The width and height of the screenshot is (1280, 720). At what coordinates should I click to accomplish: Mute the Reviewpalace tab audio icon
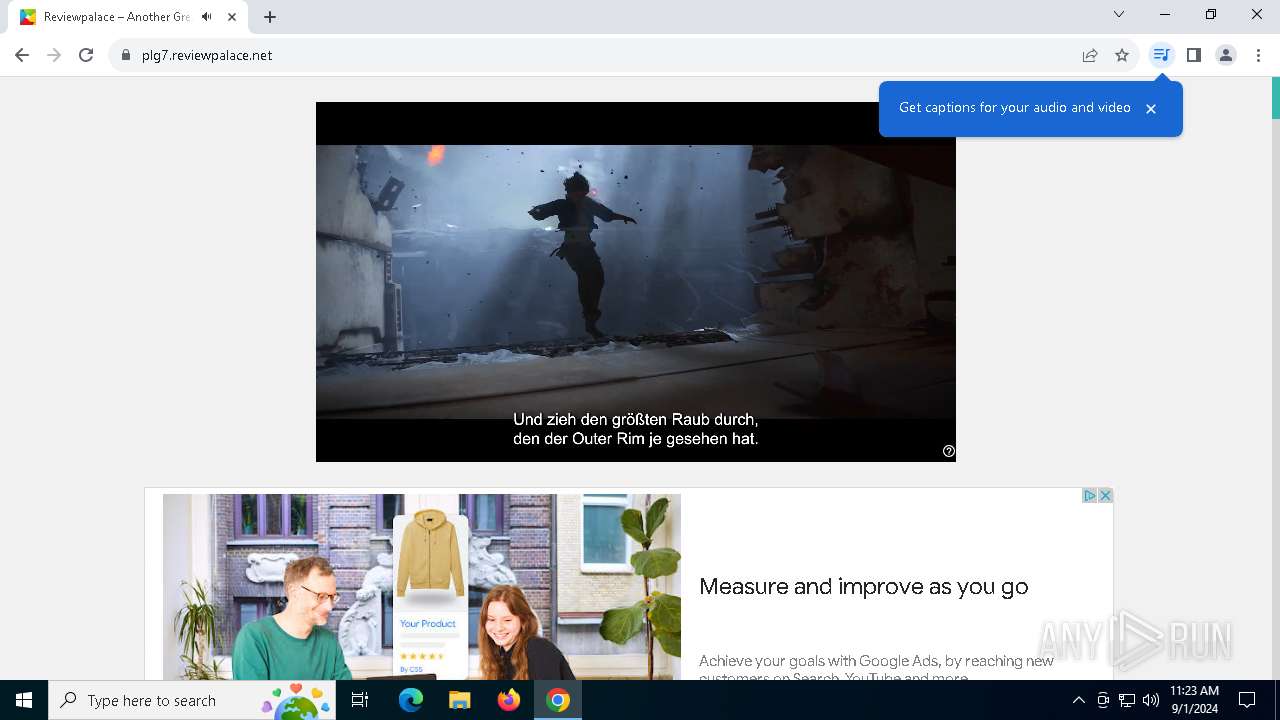(x=207, y=17)
